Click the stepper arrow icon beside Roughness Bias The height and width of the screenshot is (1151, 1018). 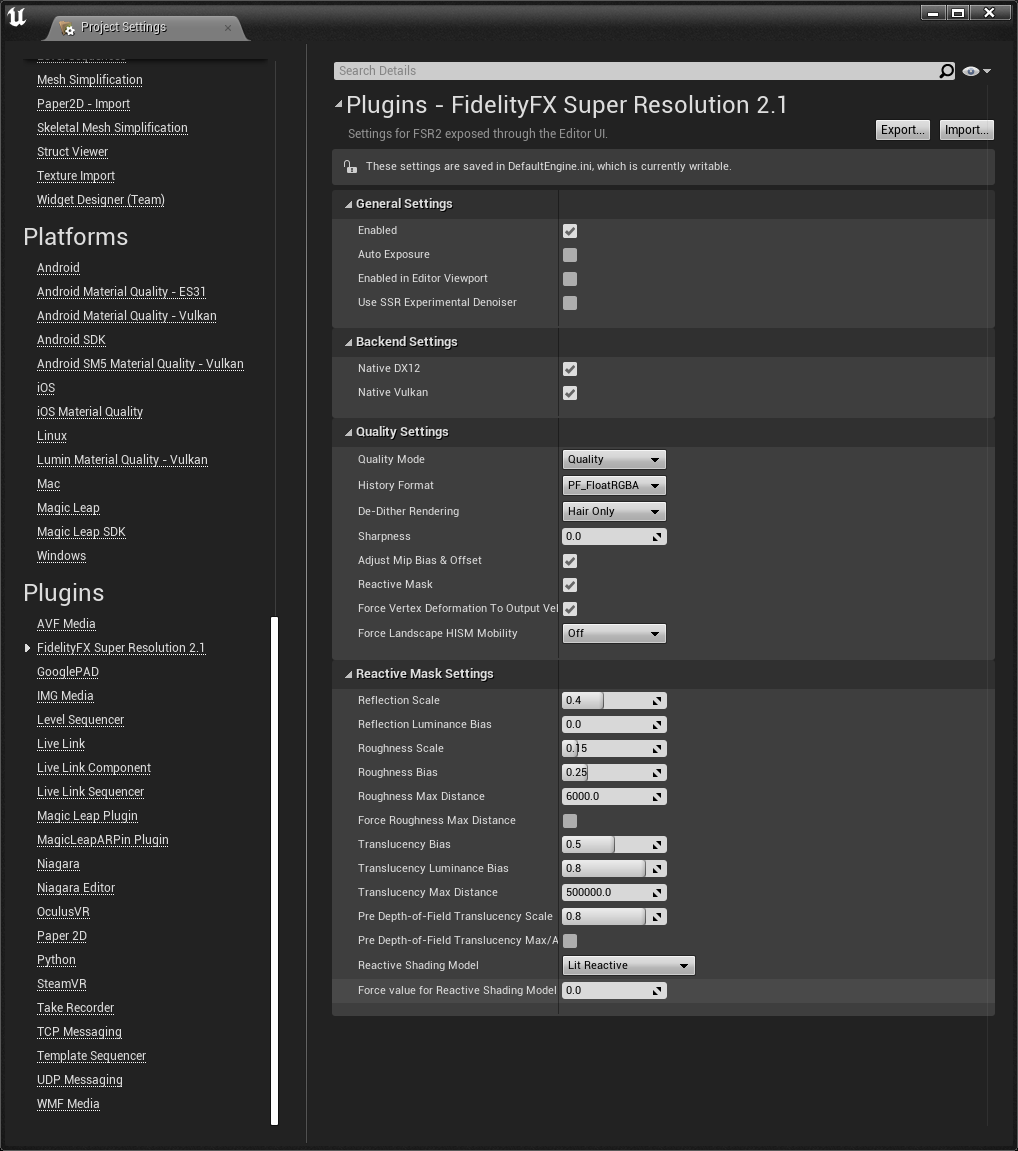click(657, 772)
